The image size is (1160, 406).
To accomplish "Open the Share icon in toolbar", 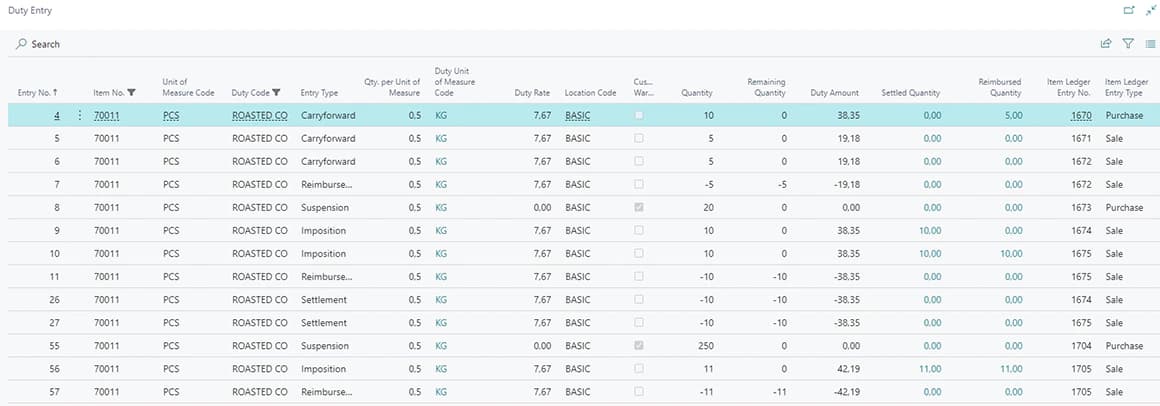I will pos(1106,44).
